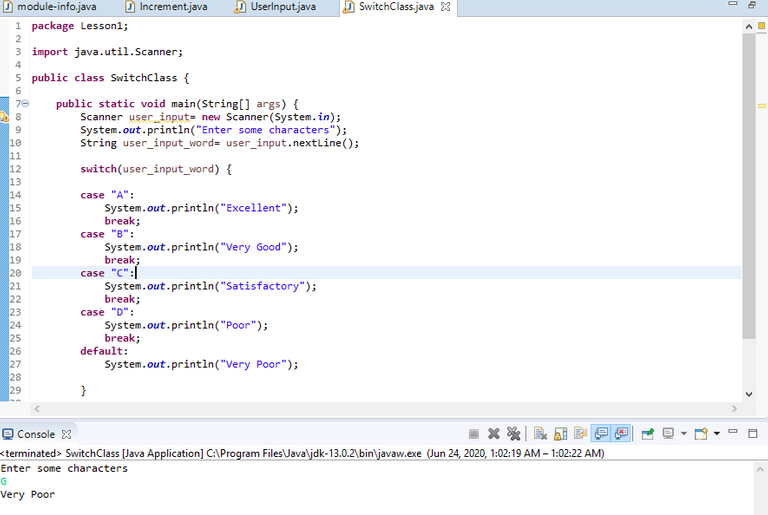Close the Console view tab
This screenshot has width=768, height=515.
tap(67, 434)
